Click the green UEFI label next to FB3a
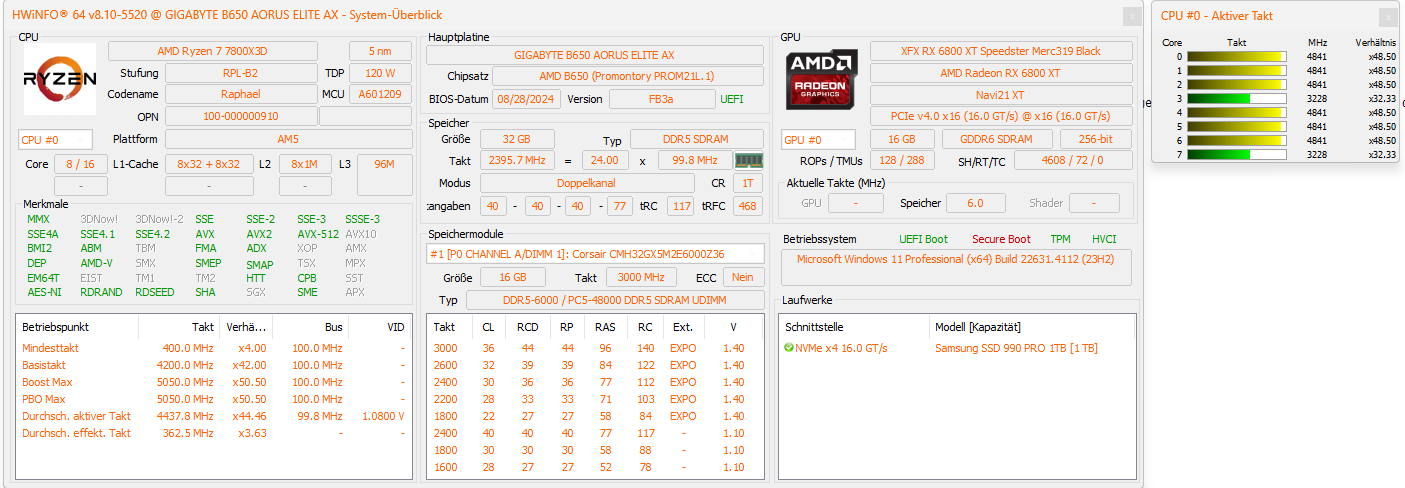This screenshot has width=1405, height=488. [732, 99]
